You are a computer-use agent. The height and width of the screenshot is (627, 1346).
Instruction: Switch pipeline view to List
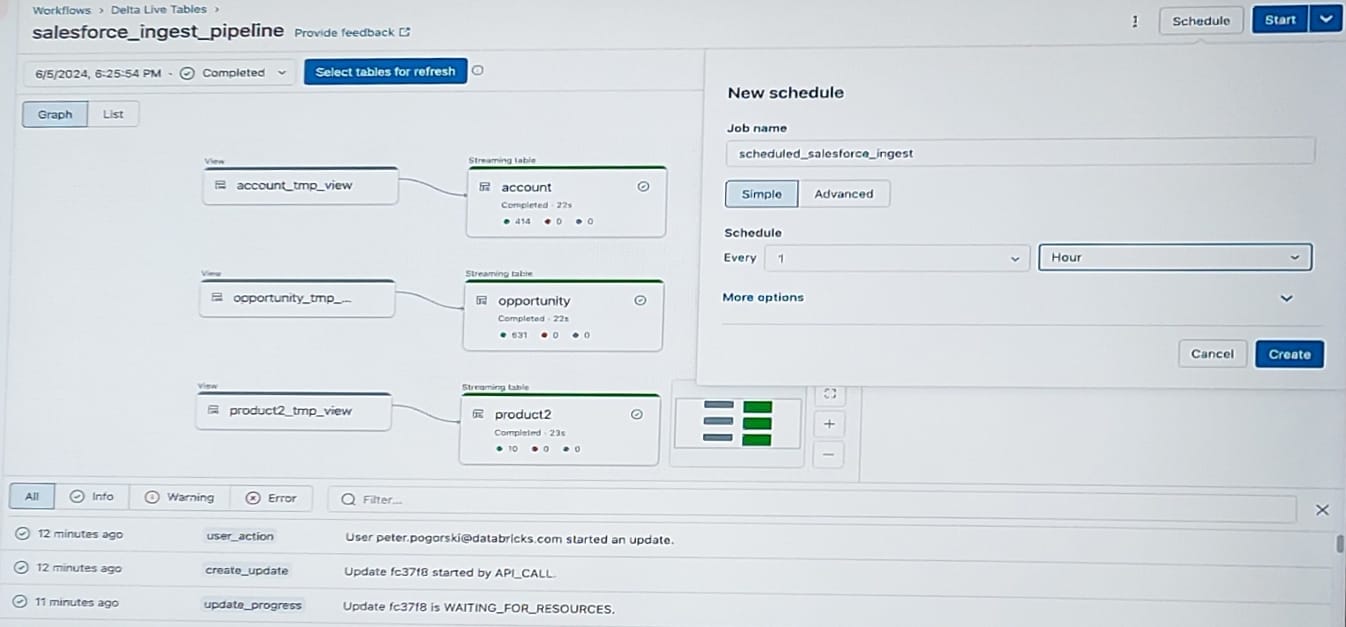(113, 114)
